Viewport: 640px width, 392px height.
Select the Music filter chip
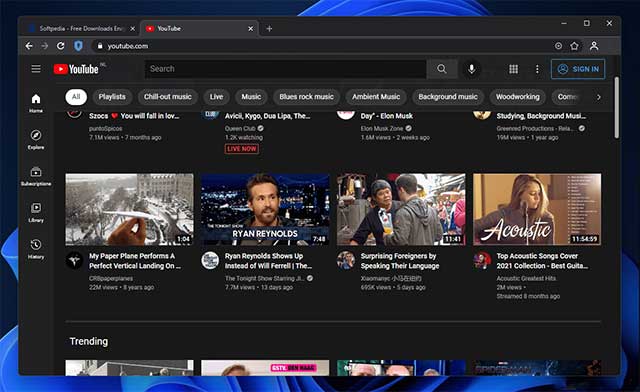(x=251, y=97)
